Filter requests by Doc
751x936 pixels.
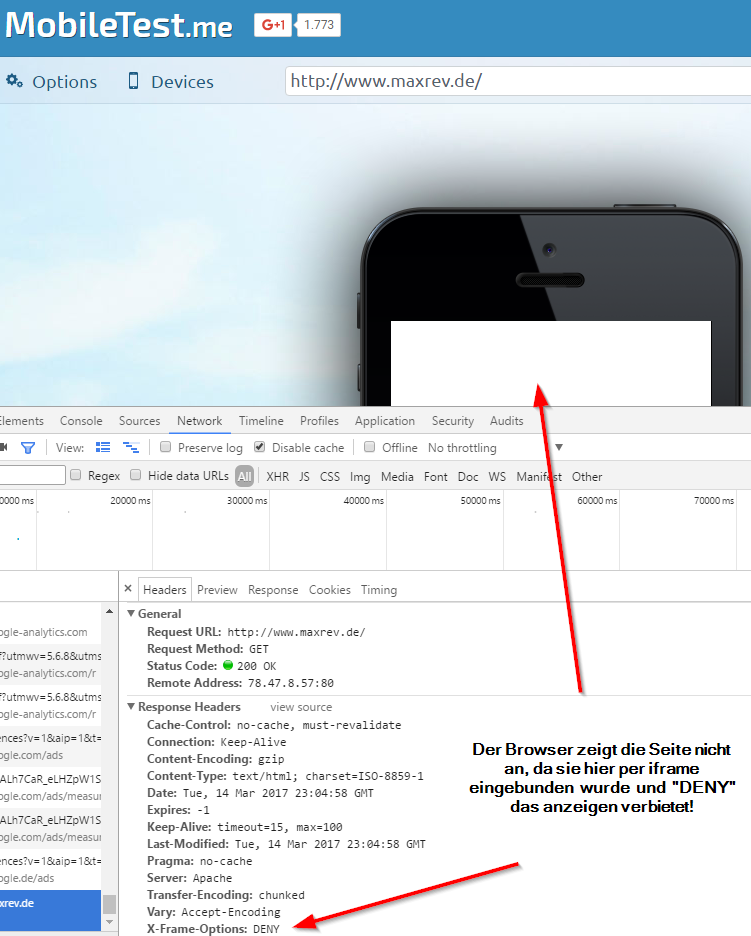click(468, 476)
